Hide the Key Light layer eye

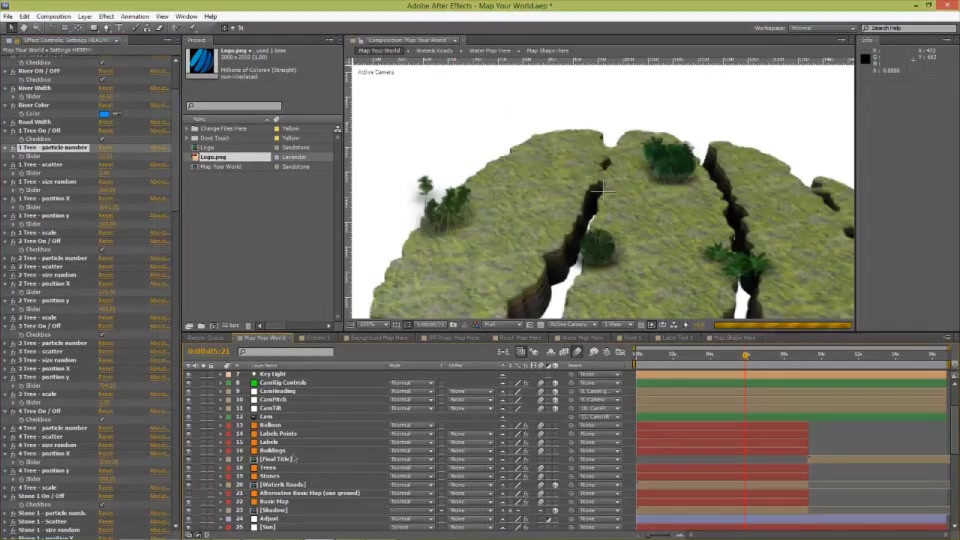pos(189,374)
